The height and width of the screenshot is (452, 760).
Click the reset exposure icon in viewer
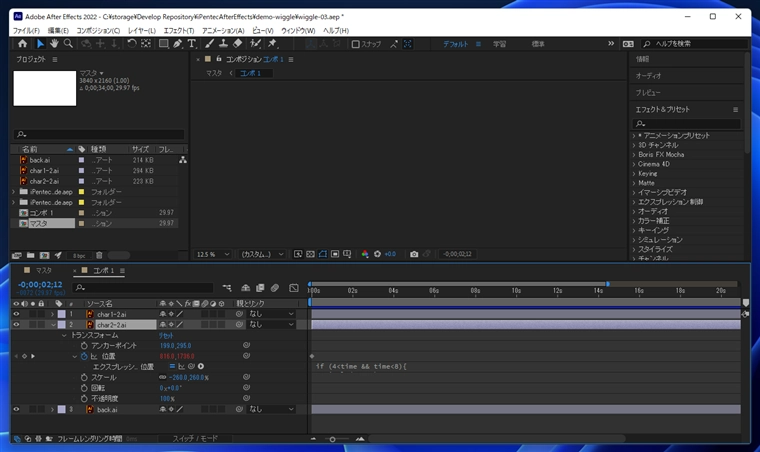tap(377, 254)
